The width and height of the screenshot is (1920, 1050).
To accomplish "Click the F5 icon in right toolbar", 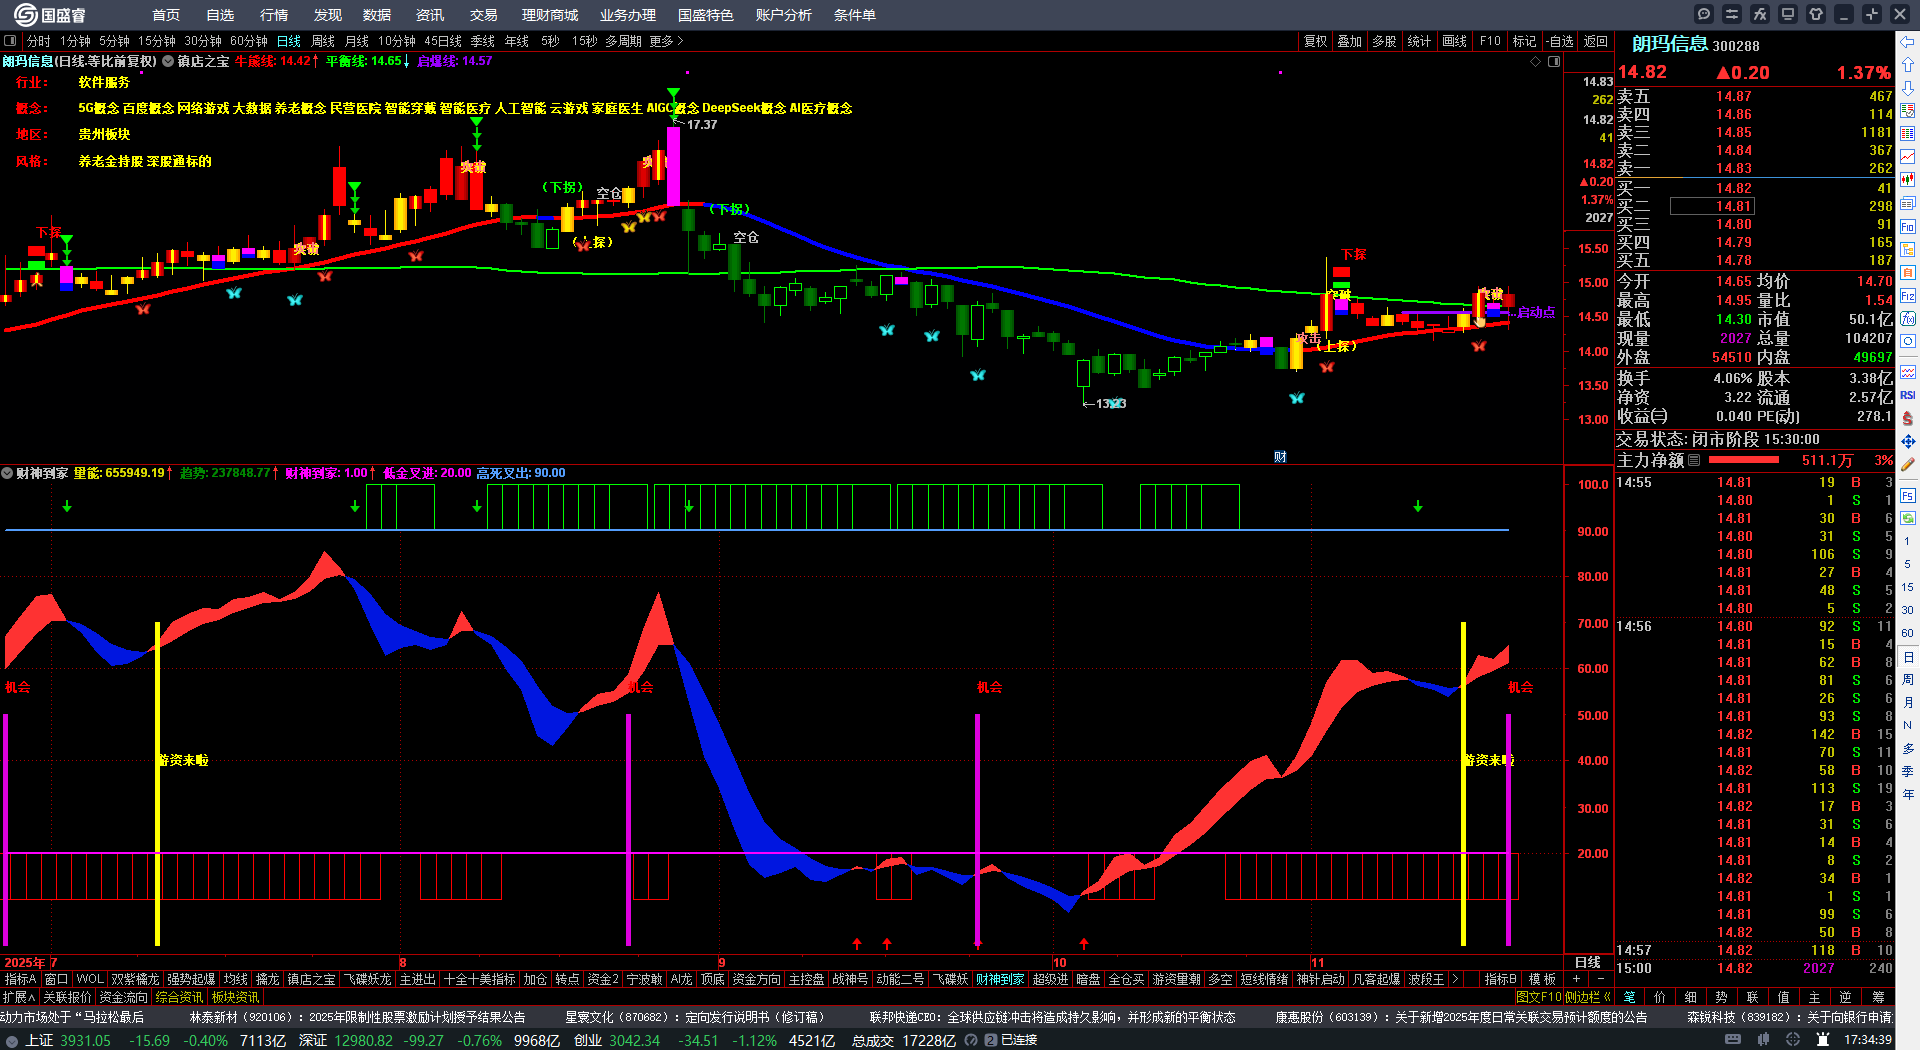I will 1908,495.
